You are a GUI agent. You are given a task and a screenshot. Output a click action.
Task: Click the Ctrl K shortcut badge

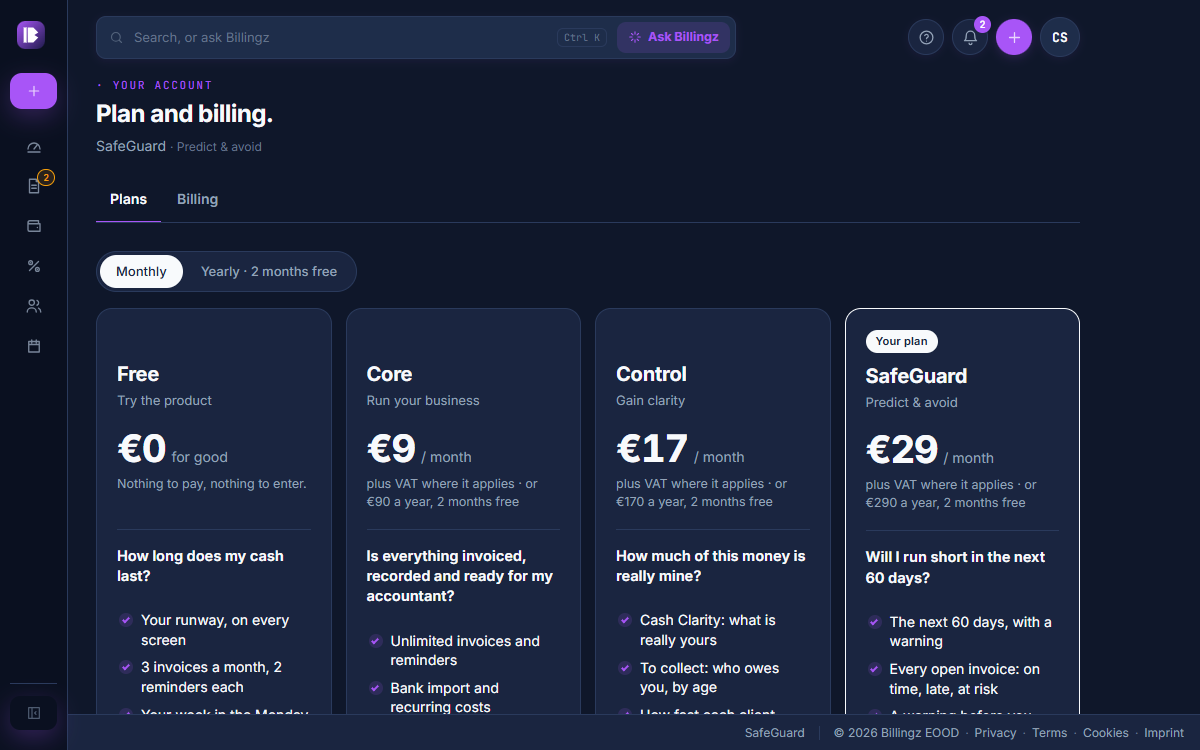pos(582,38)
